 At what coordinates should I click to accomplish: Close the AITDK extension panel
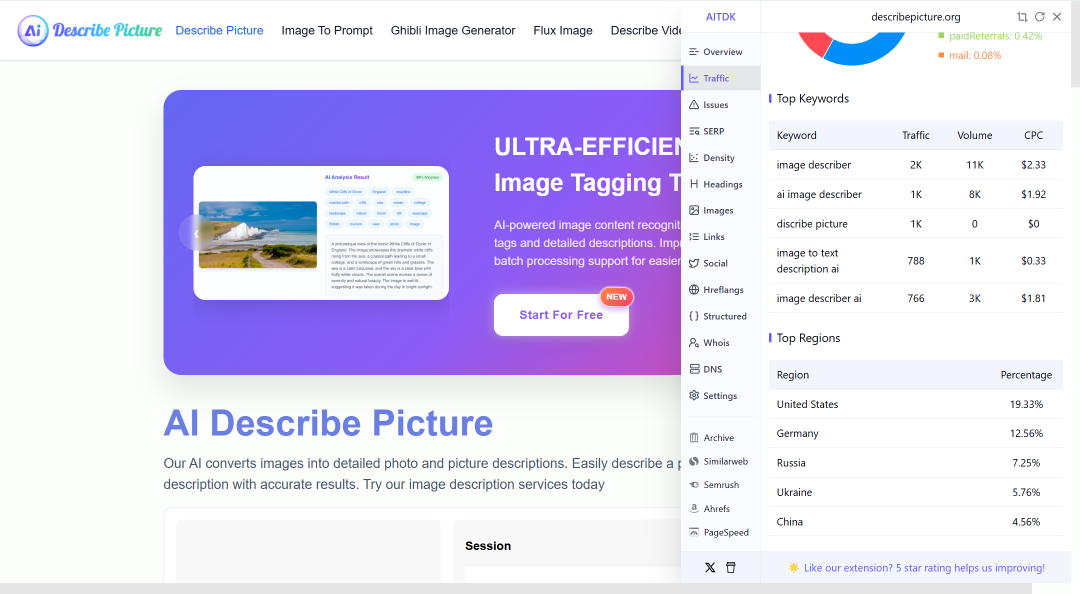(x=1057, y=17)
